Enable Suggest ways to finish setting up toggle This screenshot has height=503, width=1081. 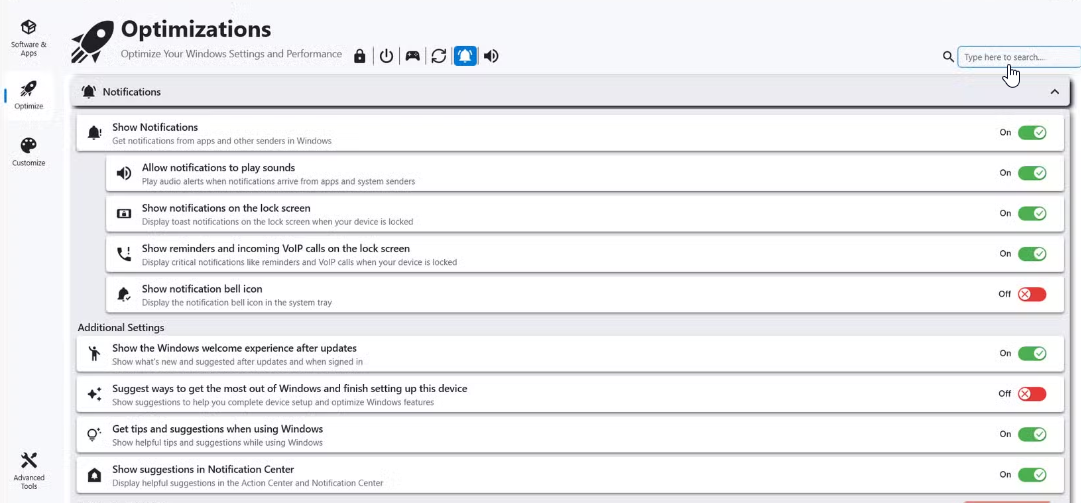(1031, 394)
